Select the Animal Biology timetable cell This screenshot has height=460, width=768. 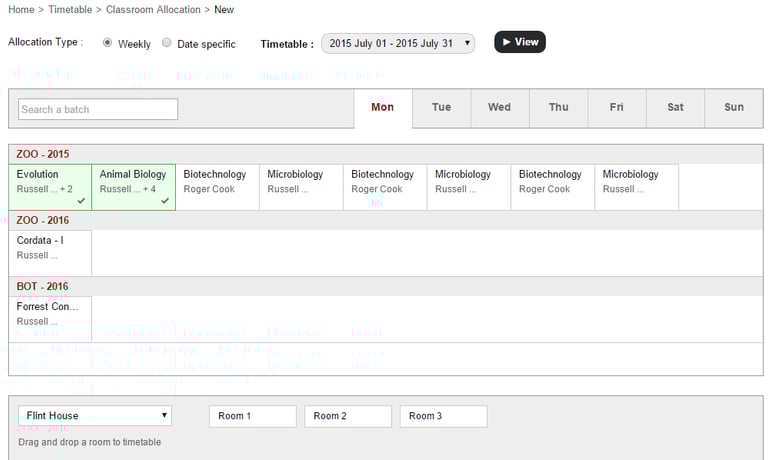click(x=134, y=187)
